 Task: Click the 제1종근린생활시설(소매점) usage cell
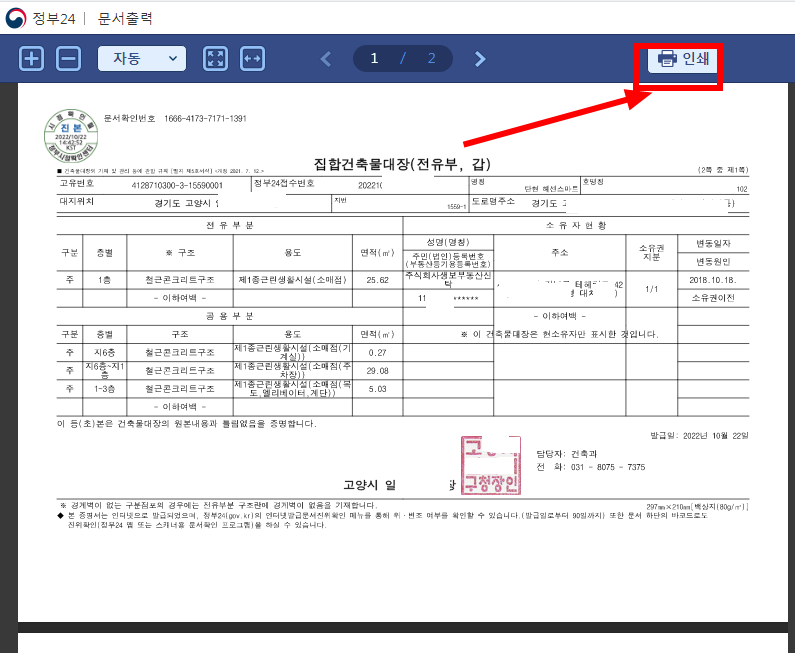click(x=293, y=280)
